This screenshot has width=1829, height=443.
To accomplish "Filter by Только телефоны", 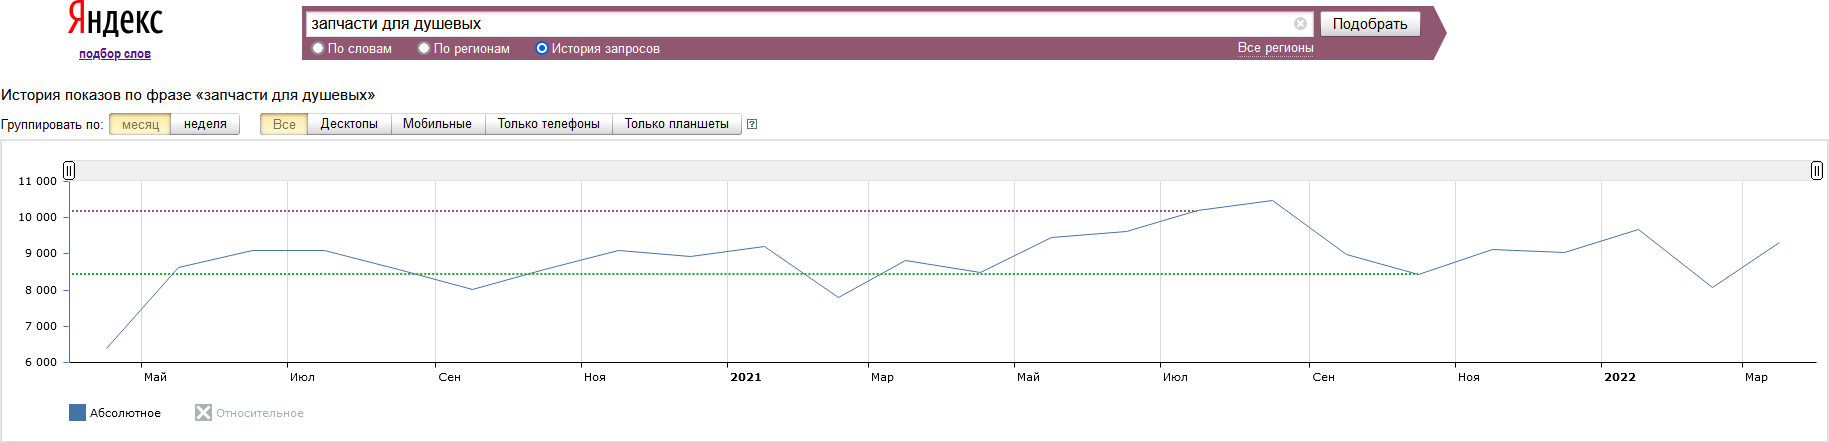I will (548, 124).
